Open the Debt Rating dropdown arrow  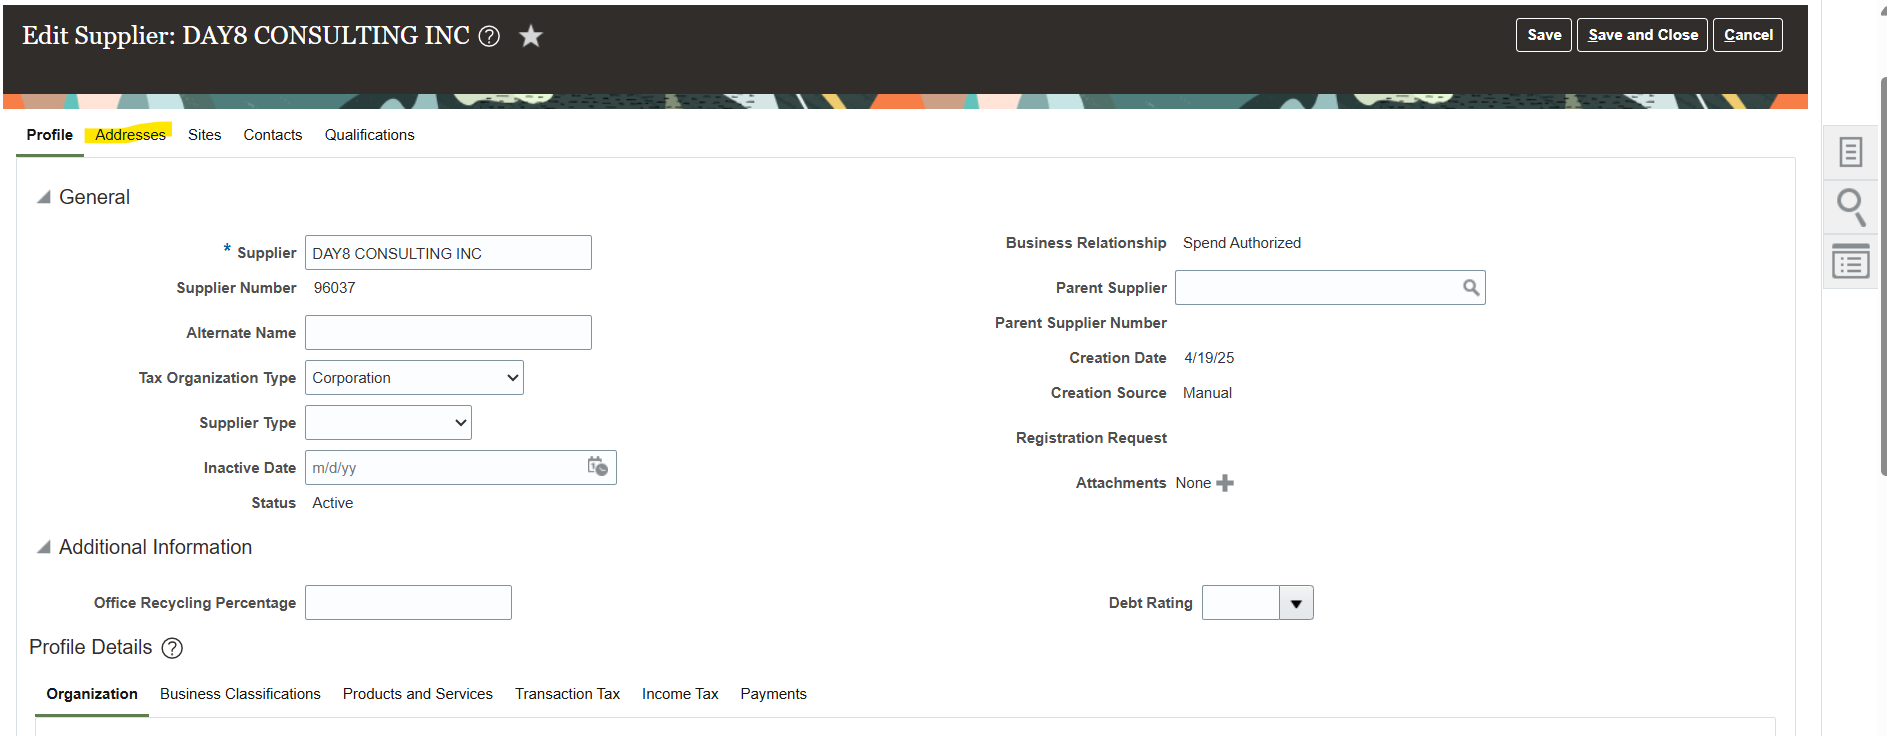(x=1296, y=603)
